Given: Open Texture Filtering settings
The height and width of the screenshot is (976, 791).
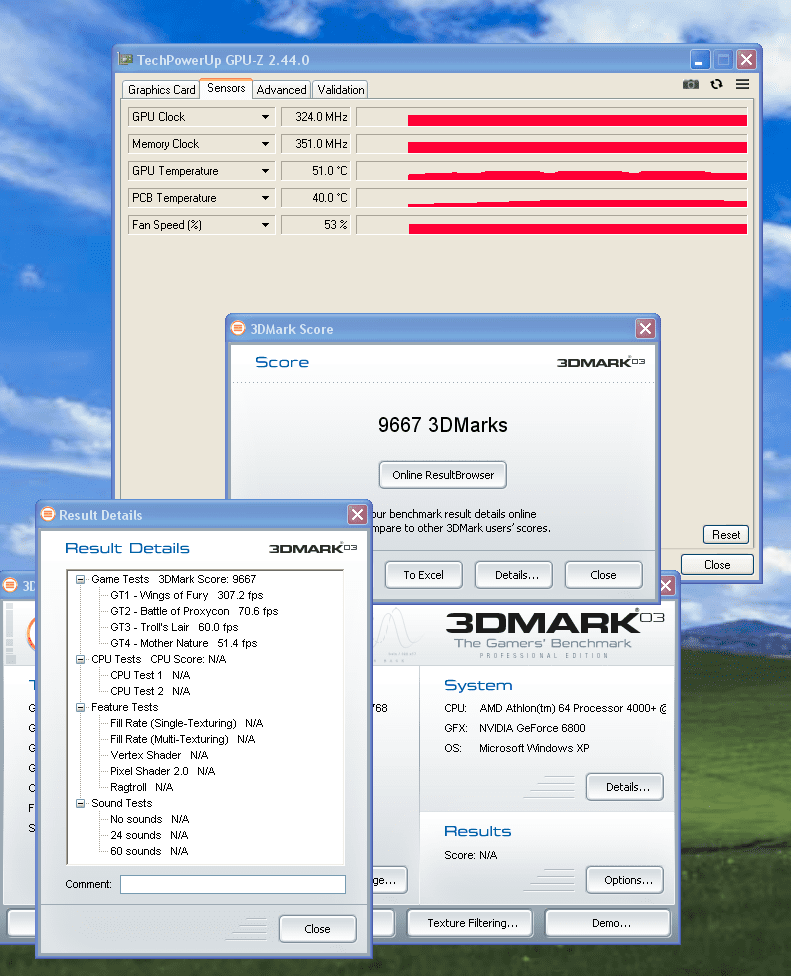Looking at the screenshot, I should [x=470, y=923].
